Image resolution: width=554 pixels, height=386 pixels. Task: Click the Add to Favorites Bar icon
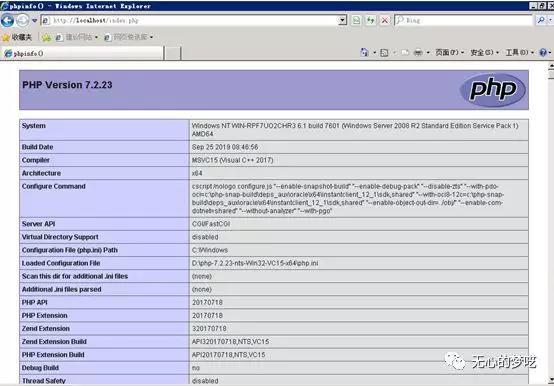click(x=46, y=37)
